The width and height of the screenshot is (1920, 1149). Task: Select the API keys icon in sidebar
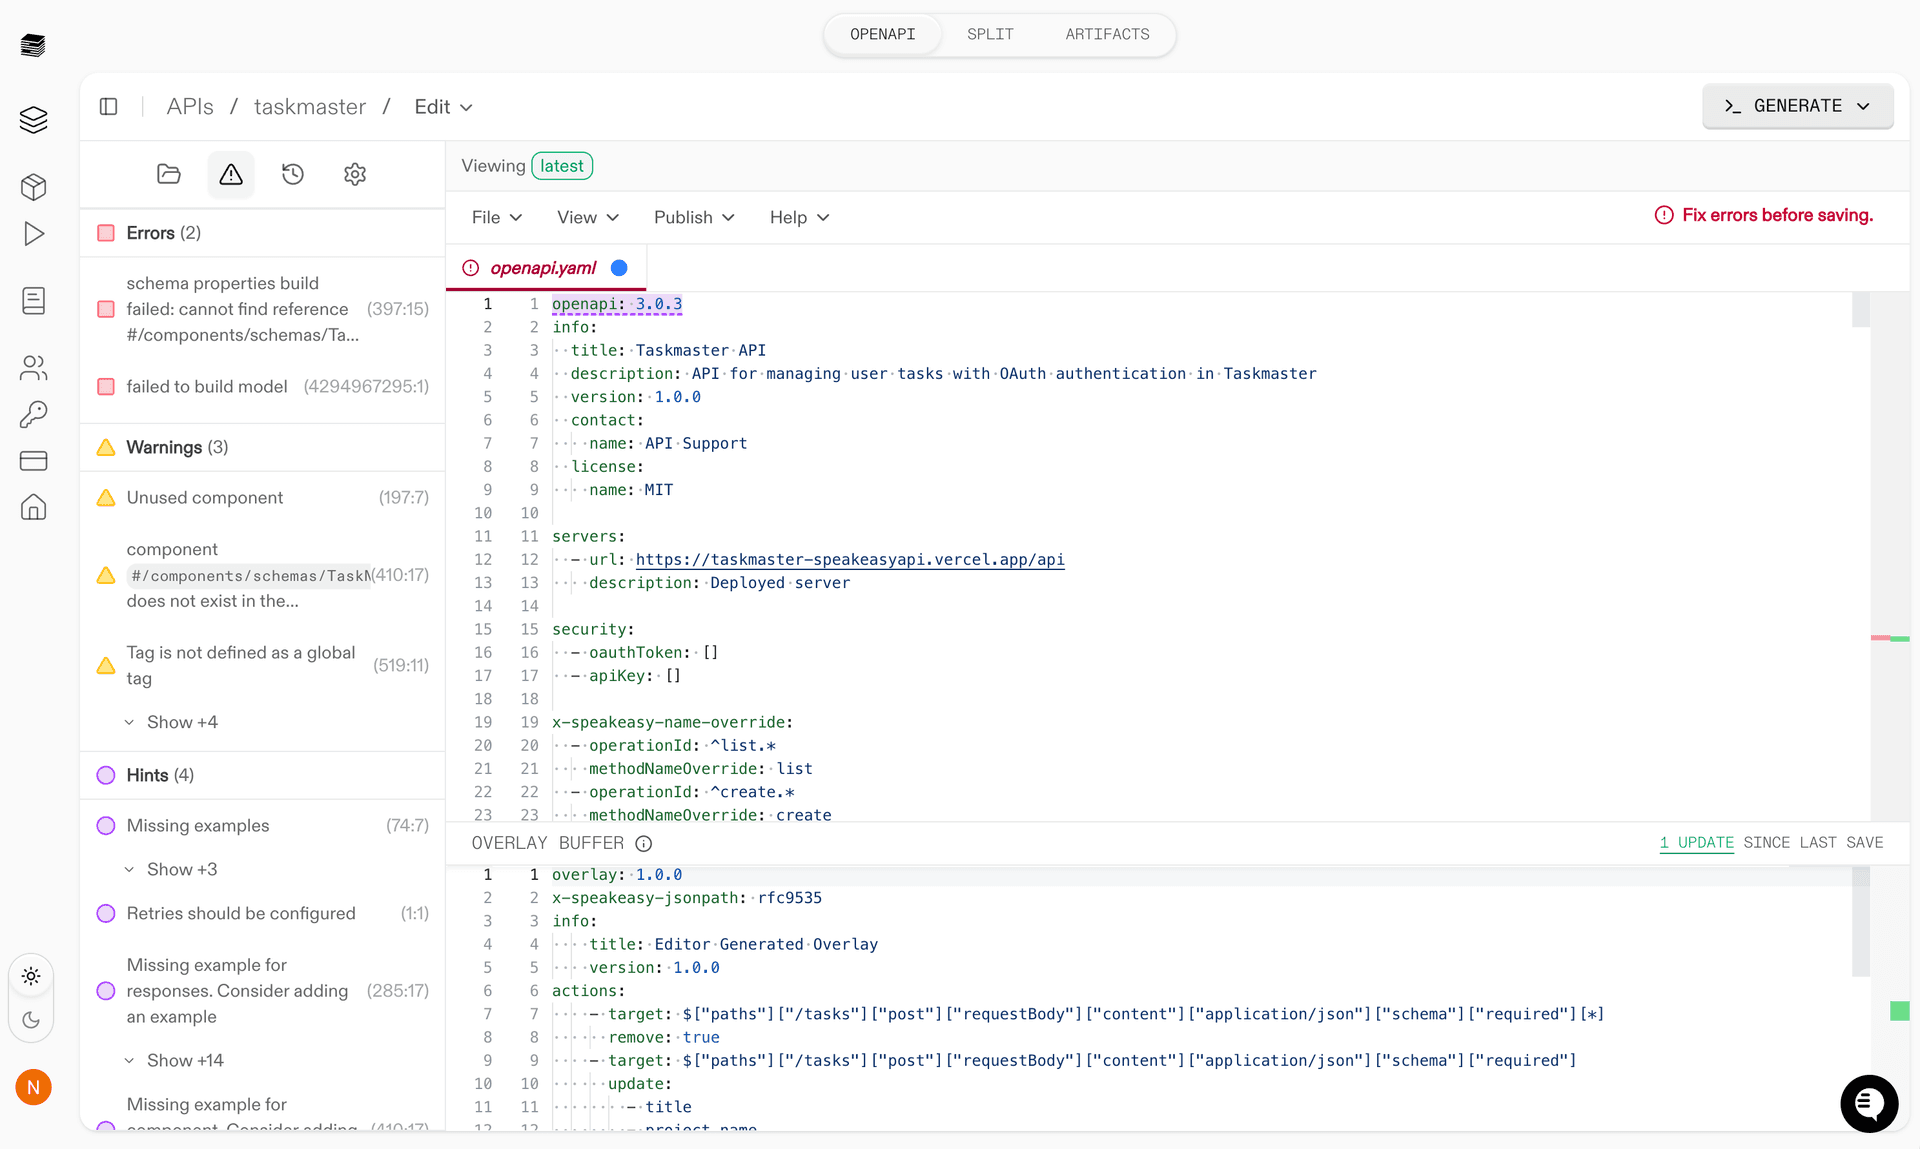[33, 414]
